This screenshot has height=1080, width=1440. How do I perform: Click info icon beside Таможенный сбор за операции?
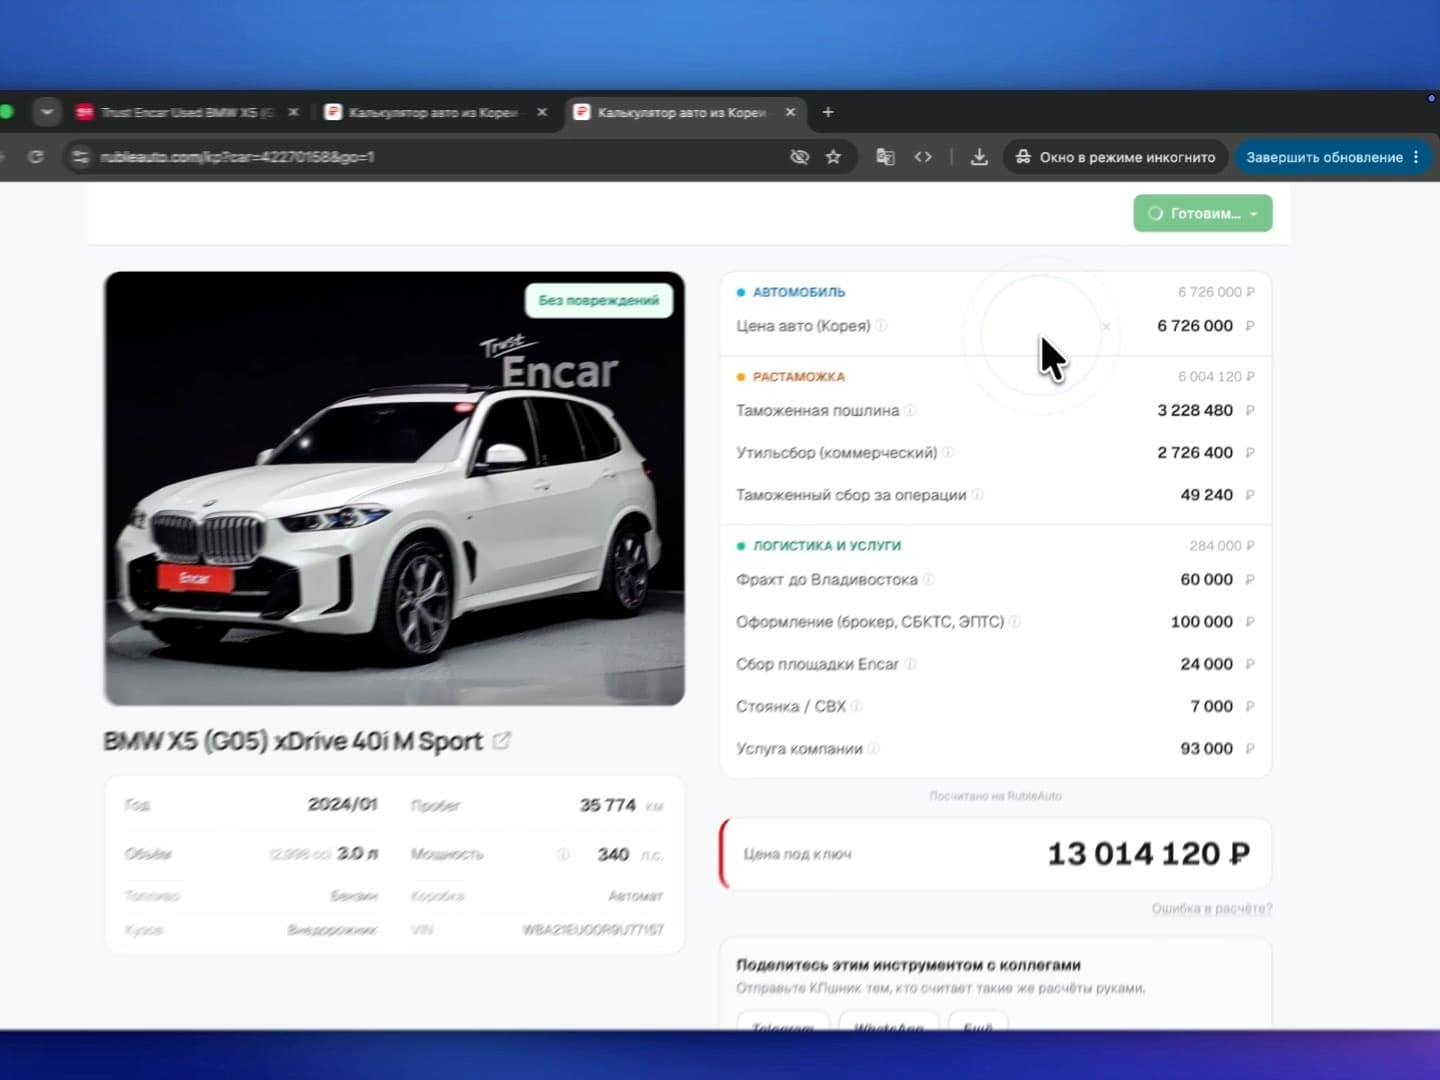point(977,494)
